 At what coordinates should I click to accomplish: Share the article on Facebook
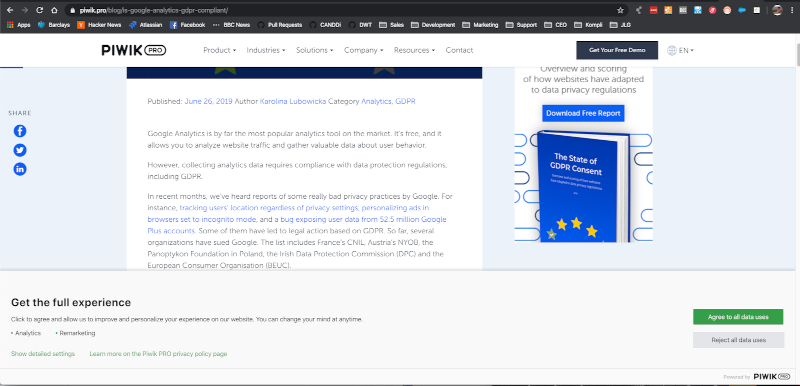click(20, 131)
